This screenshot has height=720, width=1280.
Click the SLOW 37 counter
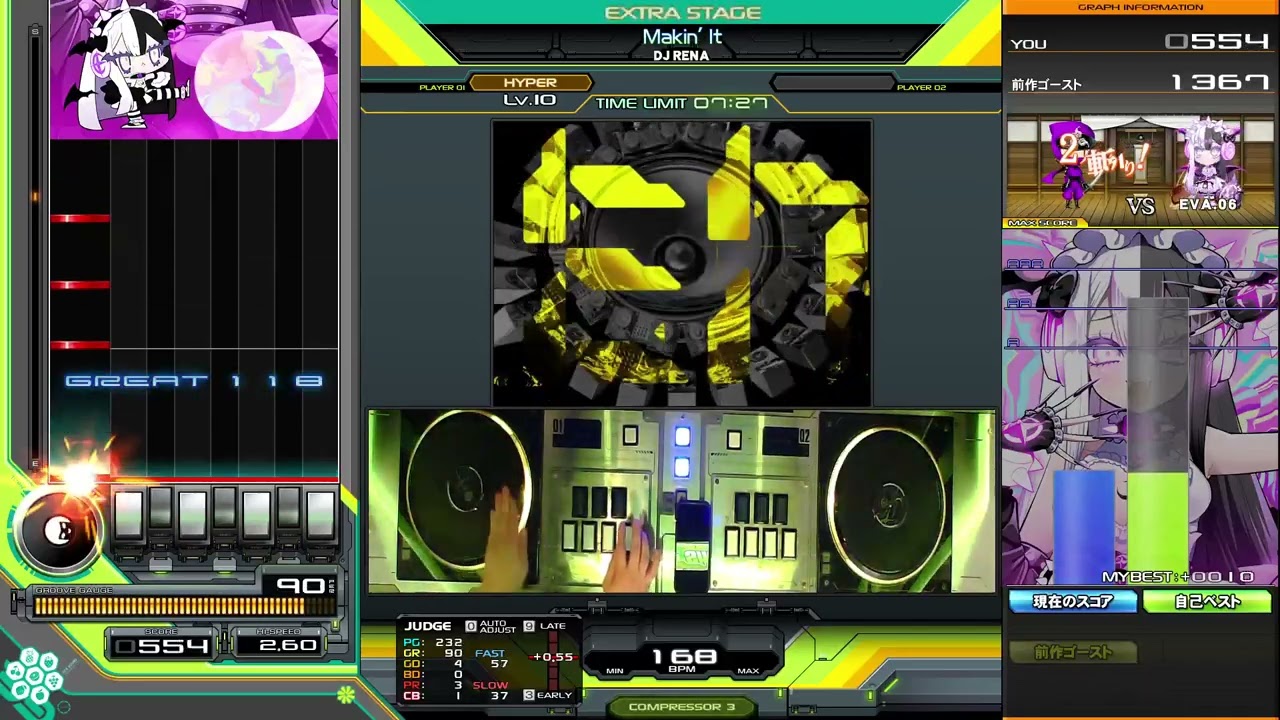[x=491, y=691]
